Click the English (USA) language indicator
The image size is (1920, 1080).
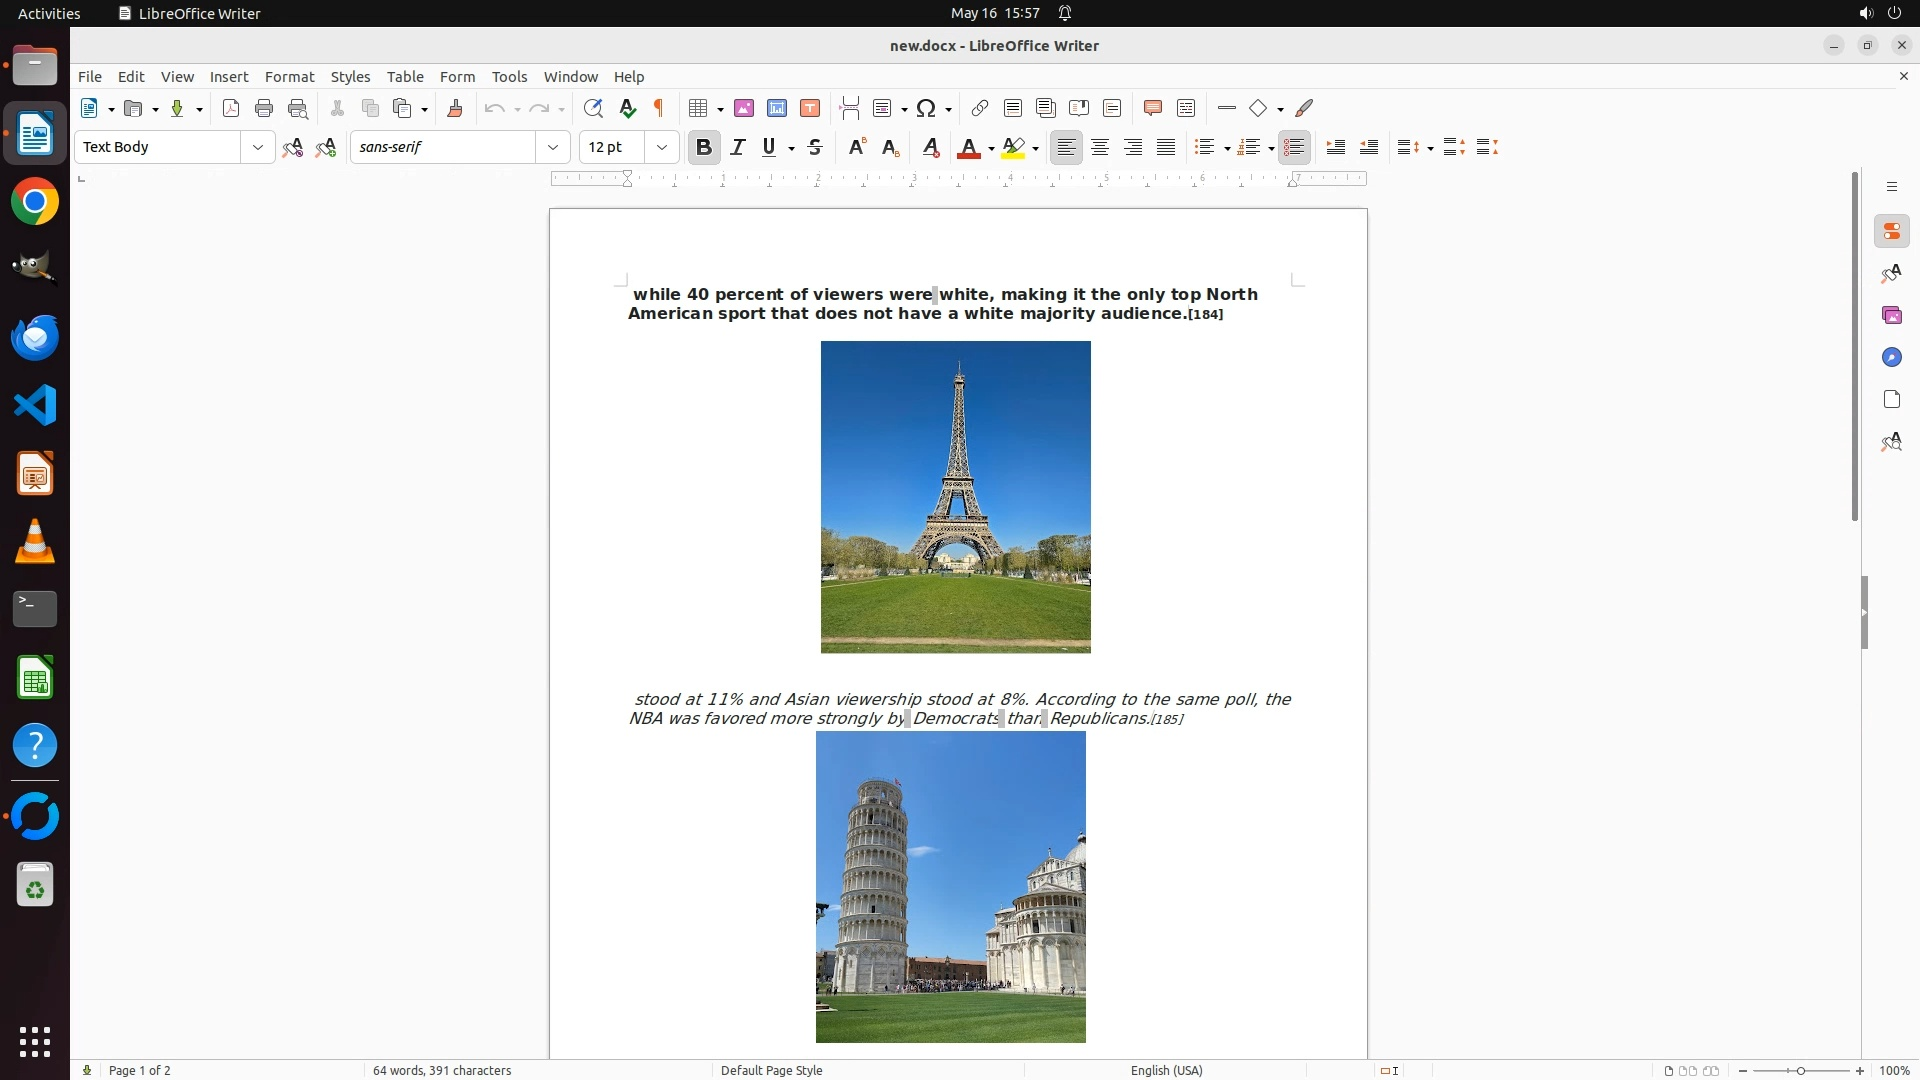(x=1166, y=1071)
